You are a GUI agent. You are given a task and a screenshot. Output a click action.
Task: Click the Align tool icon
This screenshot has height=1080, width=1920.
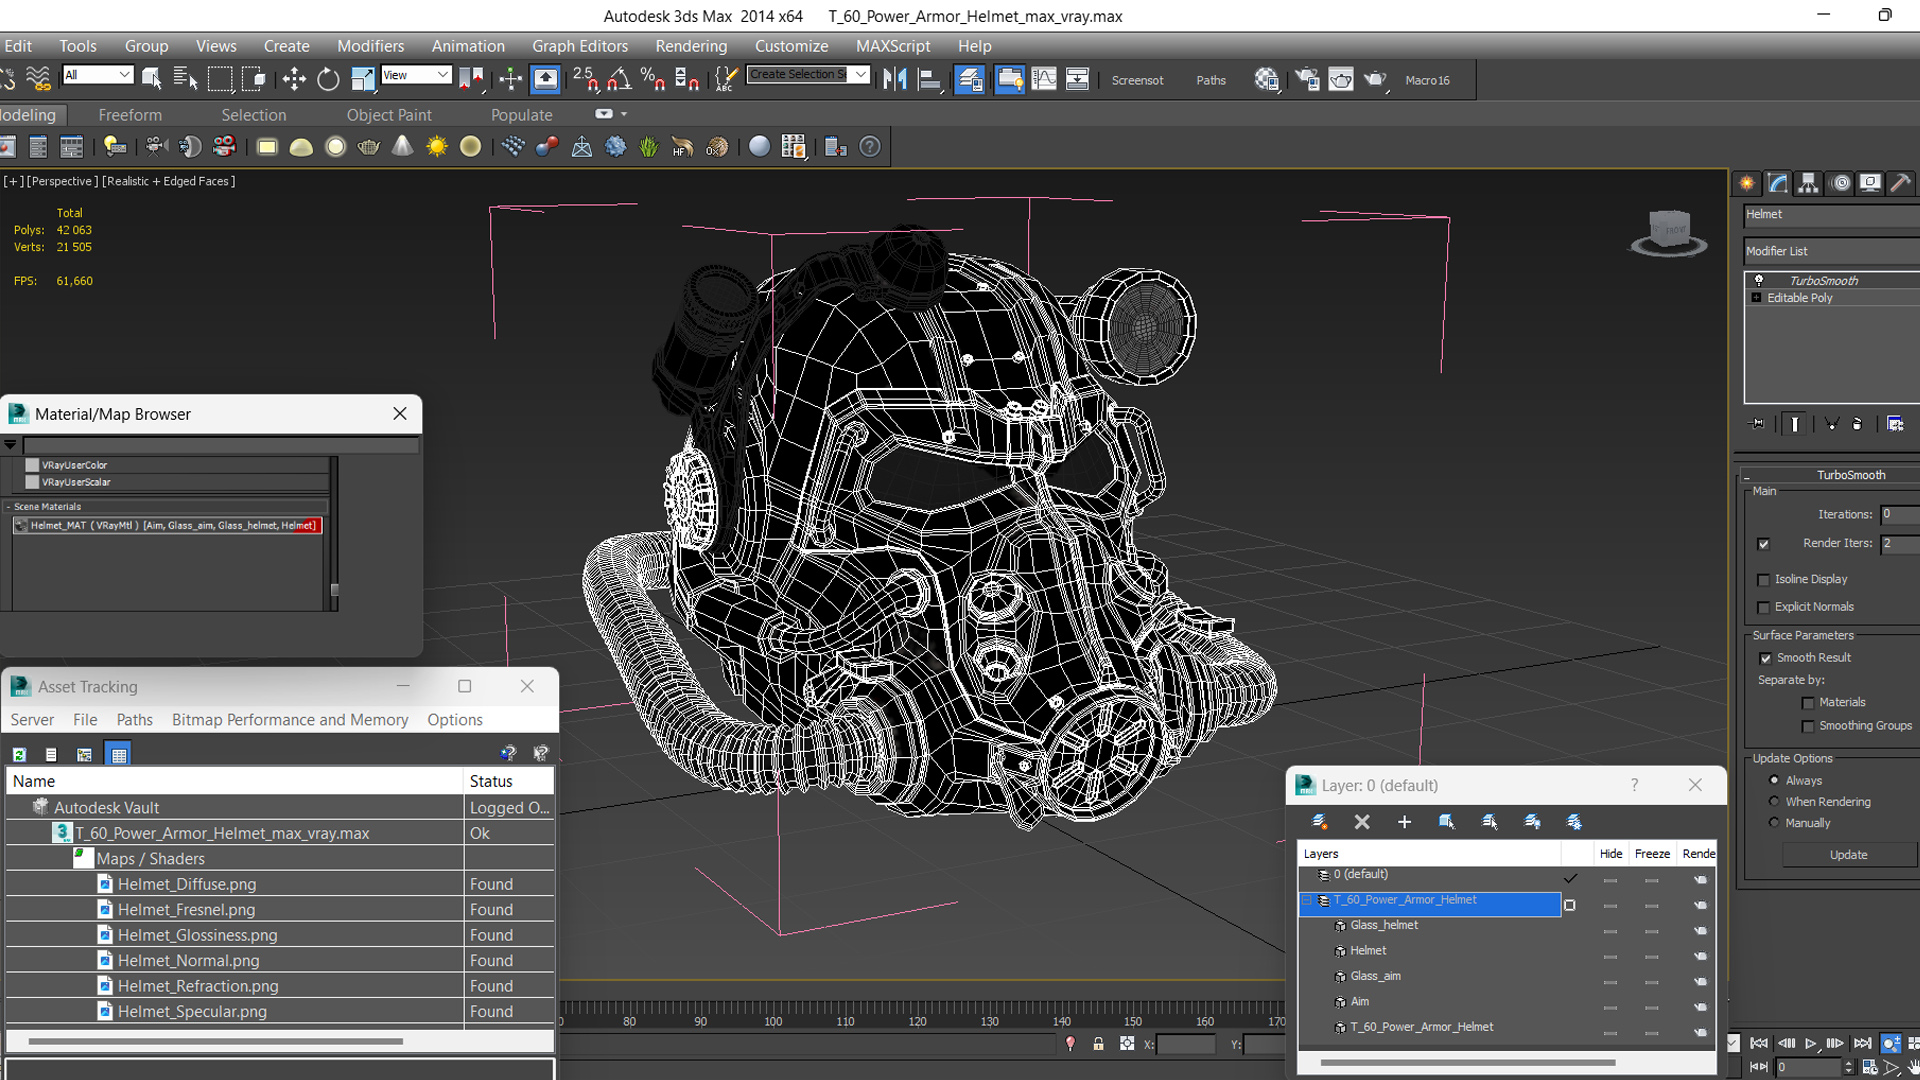(x=930, y=79)
